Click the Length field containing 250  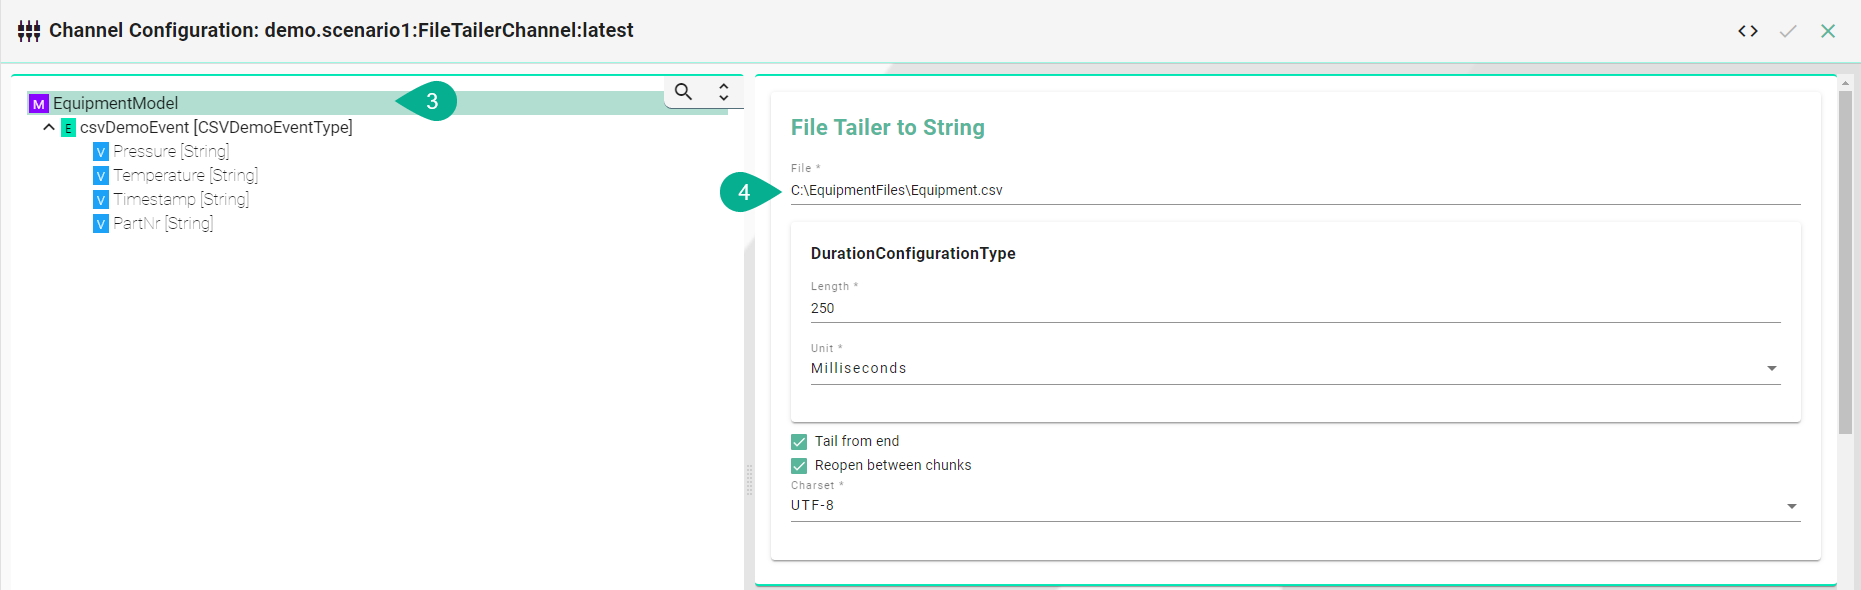point(1294,308)
